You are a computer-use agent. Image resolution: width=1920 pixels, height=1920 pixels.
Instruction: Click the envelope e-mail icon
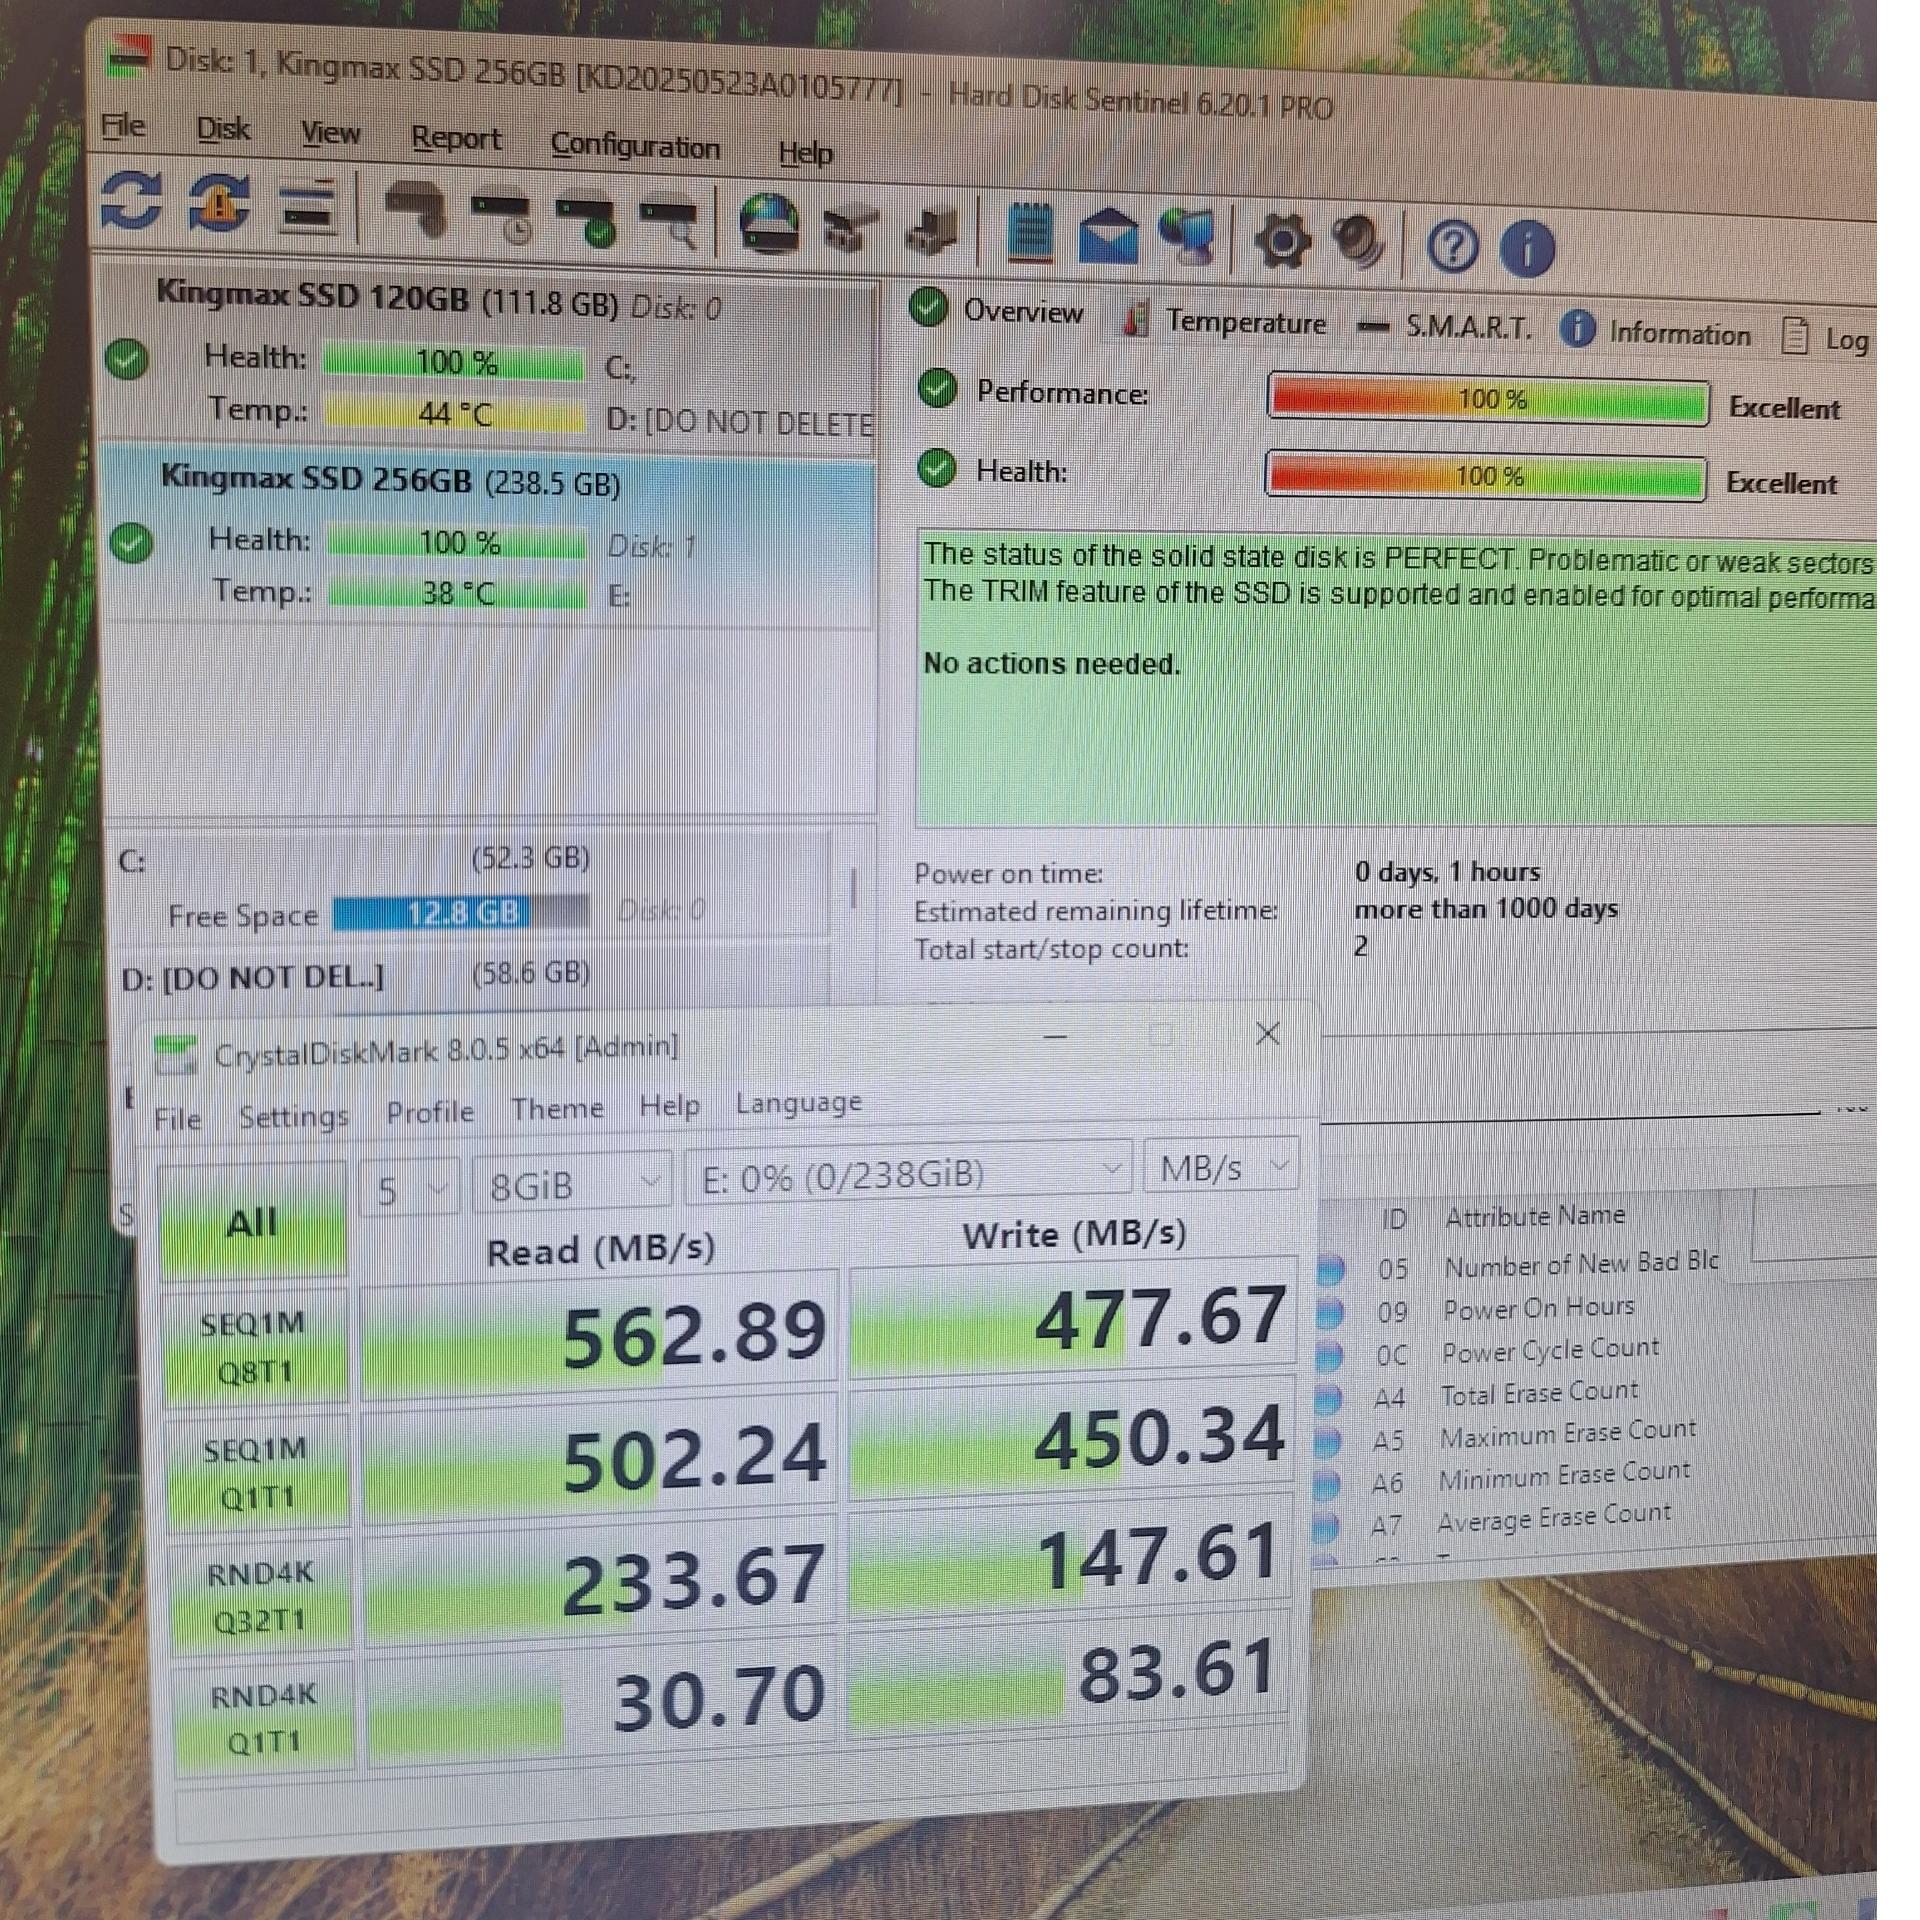point(1108,237)
